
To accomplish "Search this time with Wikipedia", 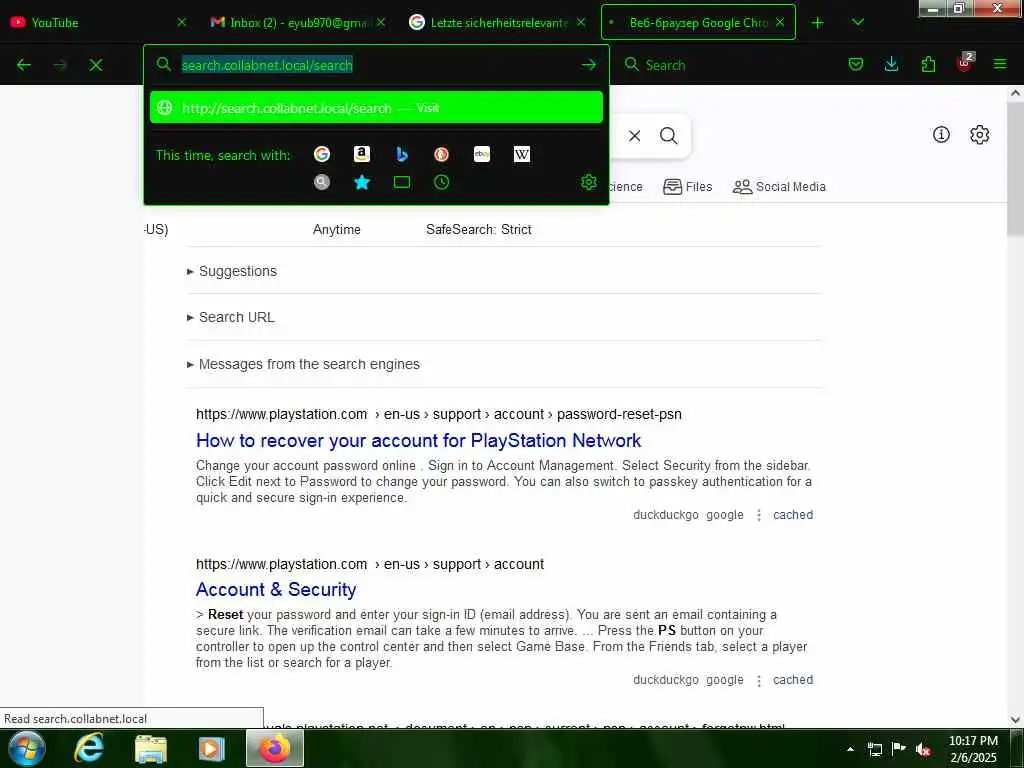I will click(x=522, y=154).
